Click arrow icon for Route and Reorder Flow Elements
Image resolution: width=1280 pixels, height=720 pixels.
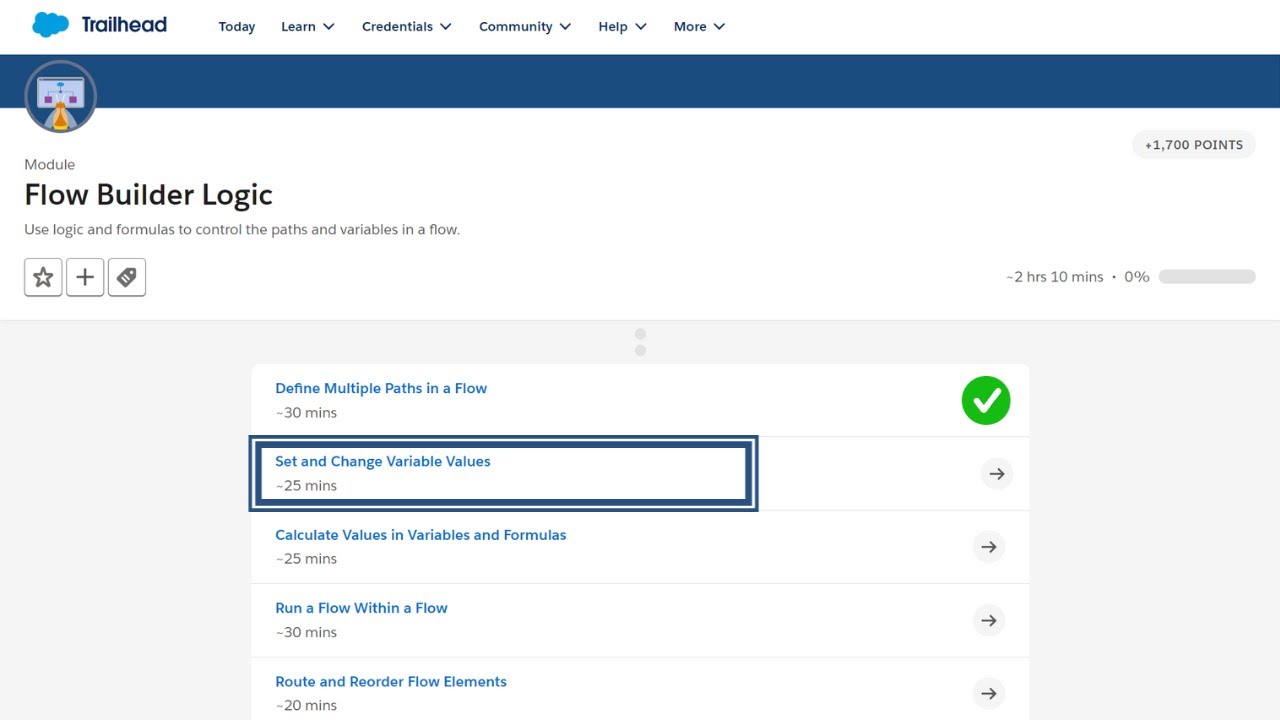(989, 693)
